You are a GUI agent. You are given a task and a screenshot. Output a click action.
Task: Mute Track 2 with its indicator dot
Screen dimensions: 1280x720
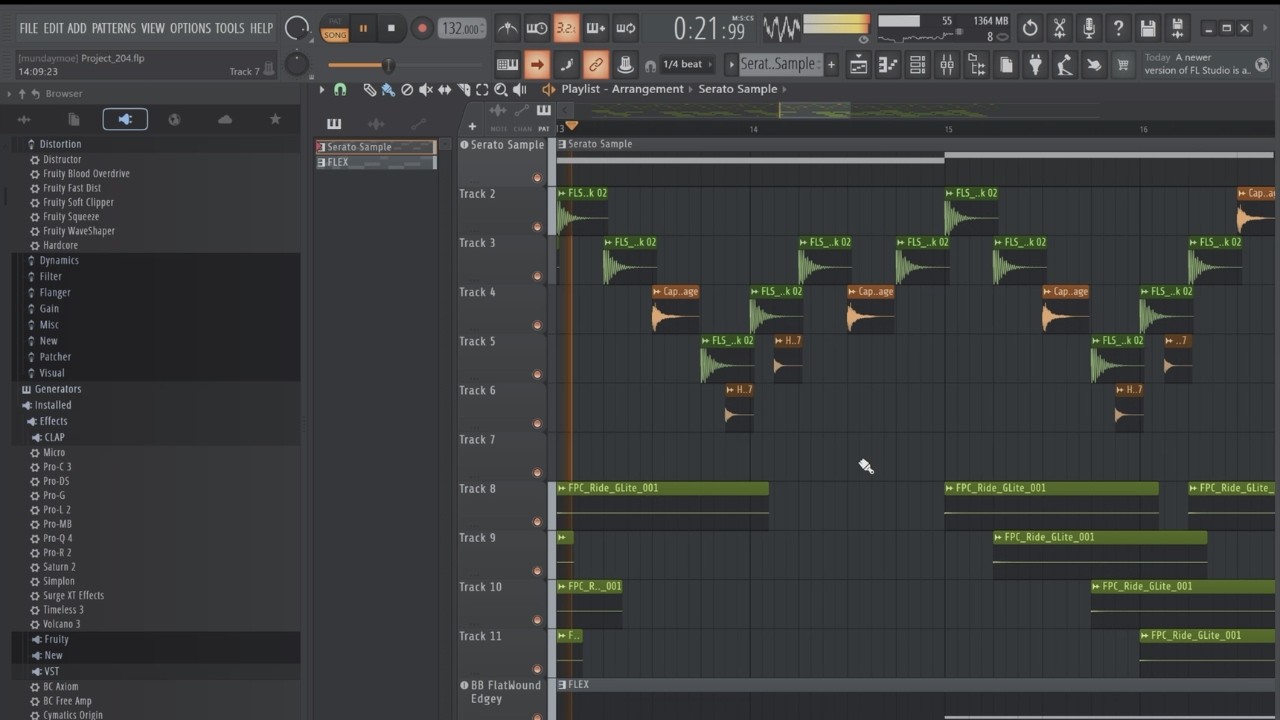(x=537, y=227)
